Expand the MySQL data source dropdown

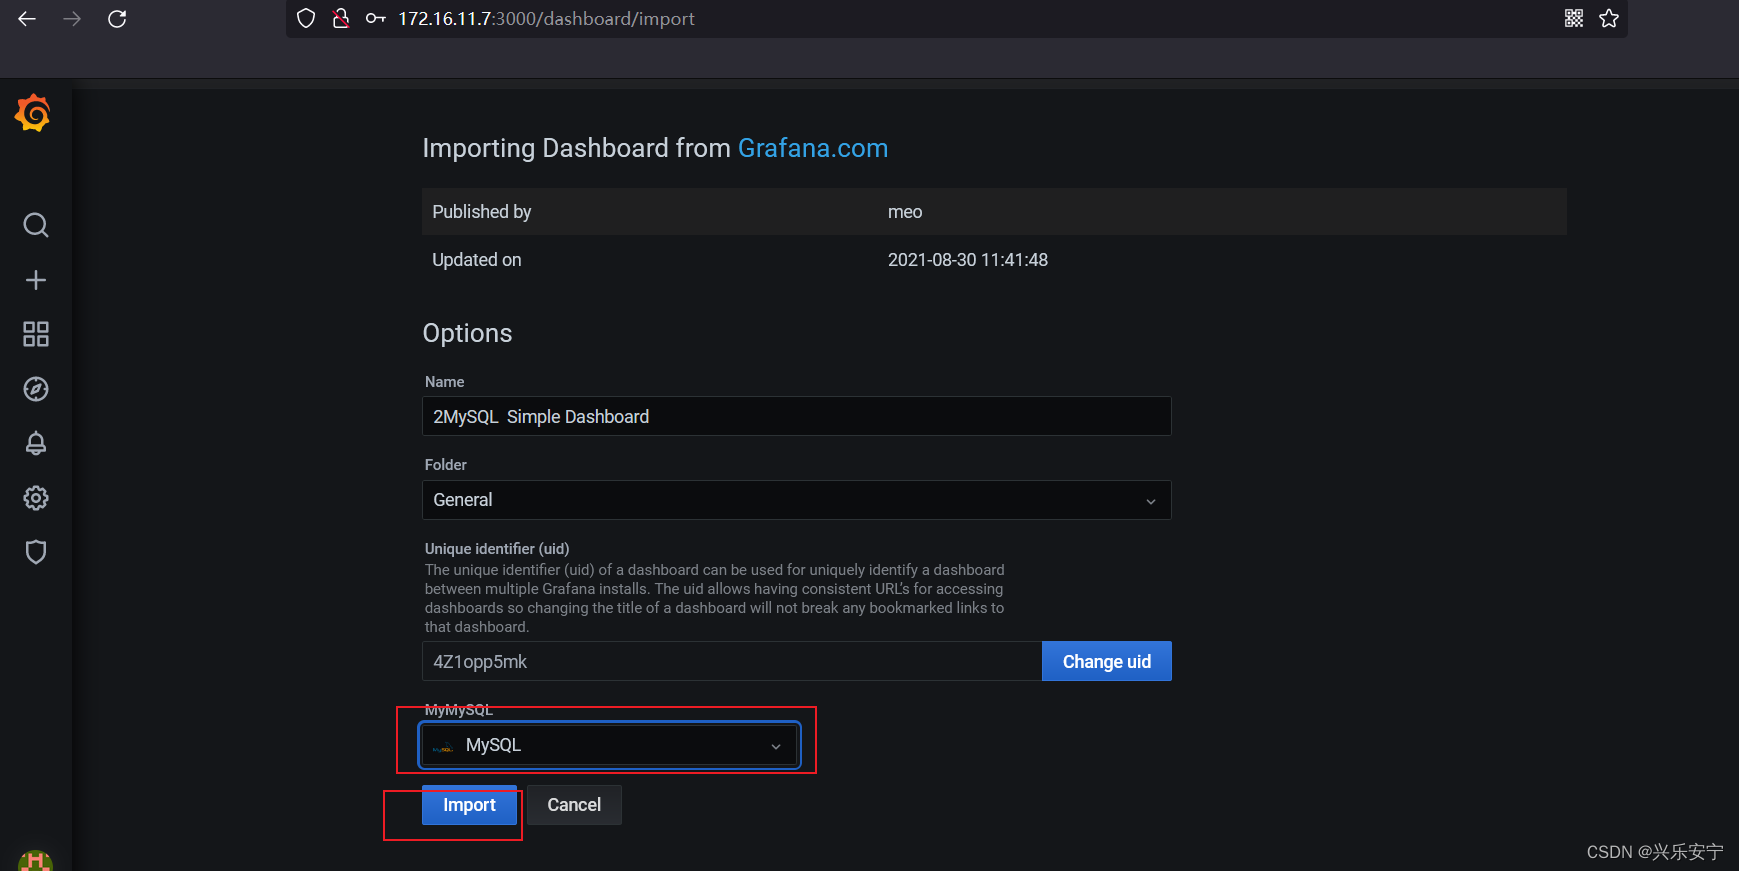pyautogui.click(x=610, y=745)
